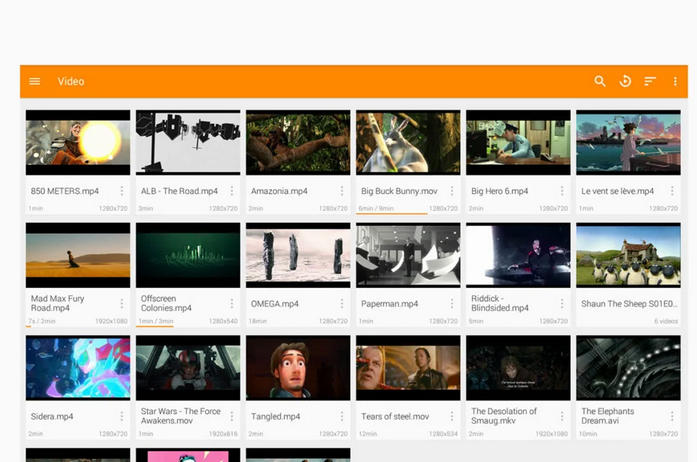Image resolution: width=697 pixels, height=462 pixels.
Task: Select the '12min' duration label
Action: point(368,434)
